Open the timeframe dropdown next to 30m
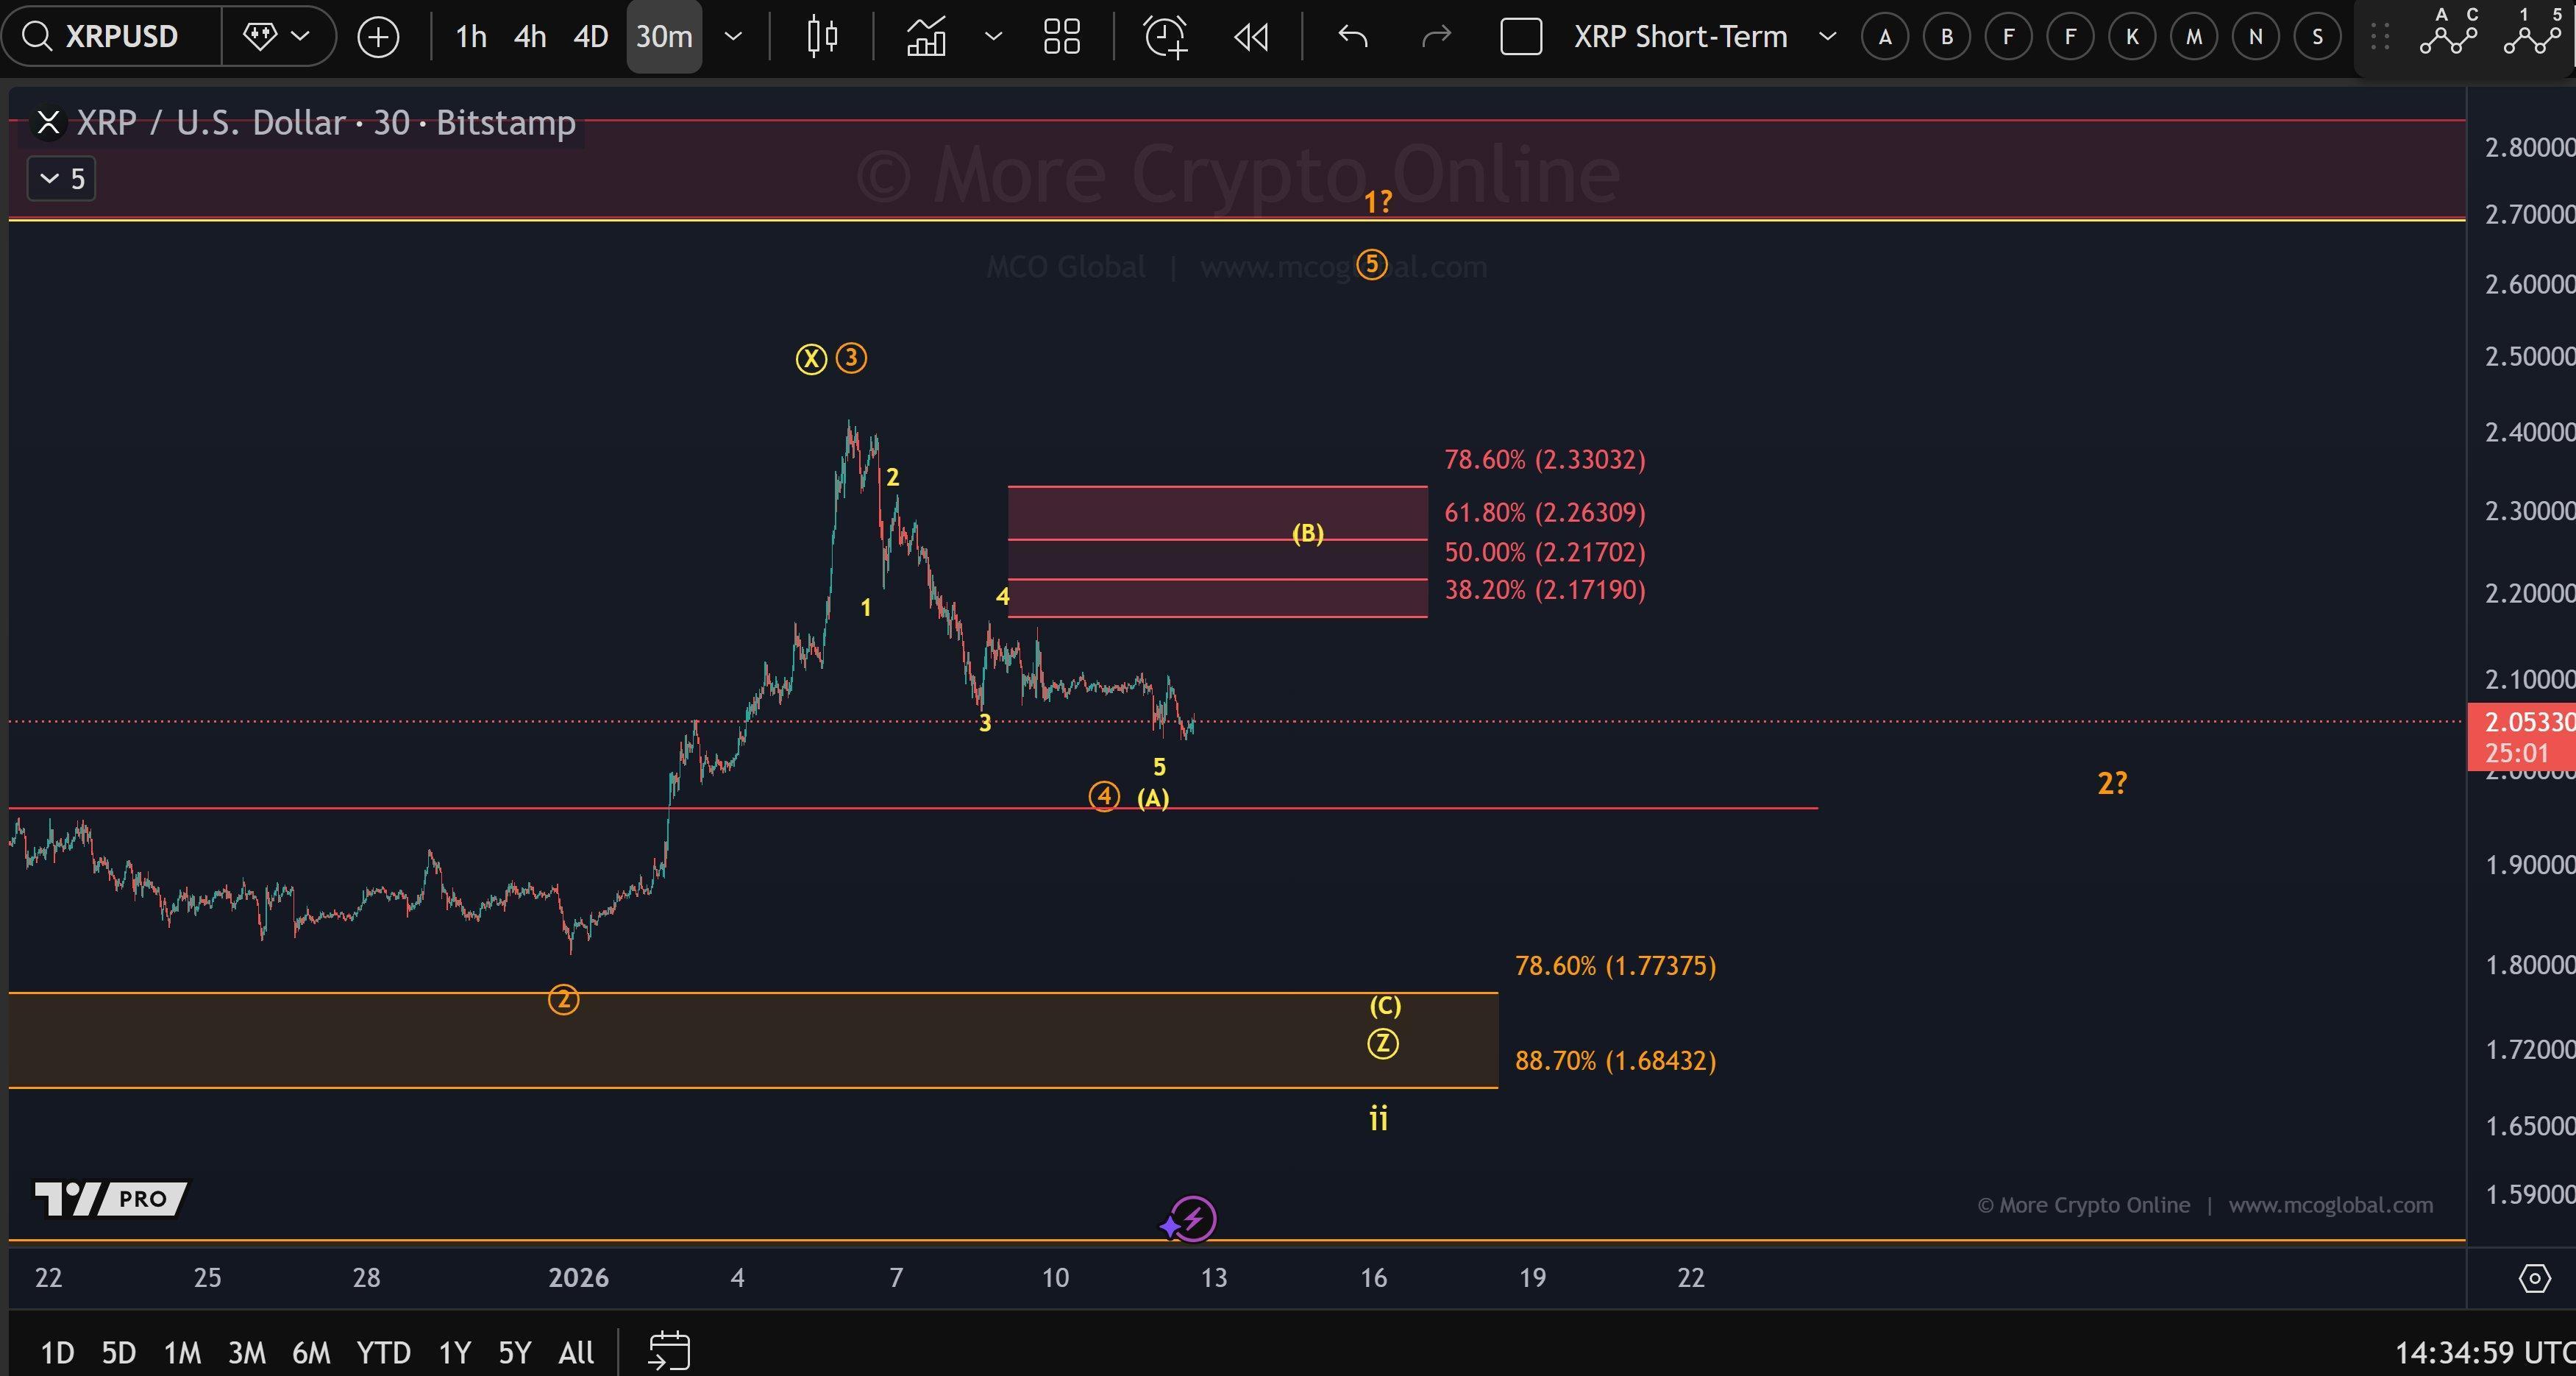2576x1376 pixels. [733, 37]
